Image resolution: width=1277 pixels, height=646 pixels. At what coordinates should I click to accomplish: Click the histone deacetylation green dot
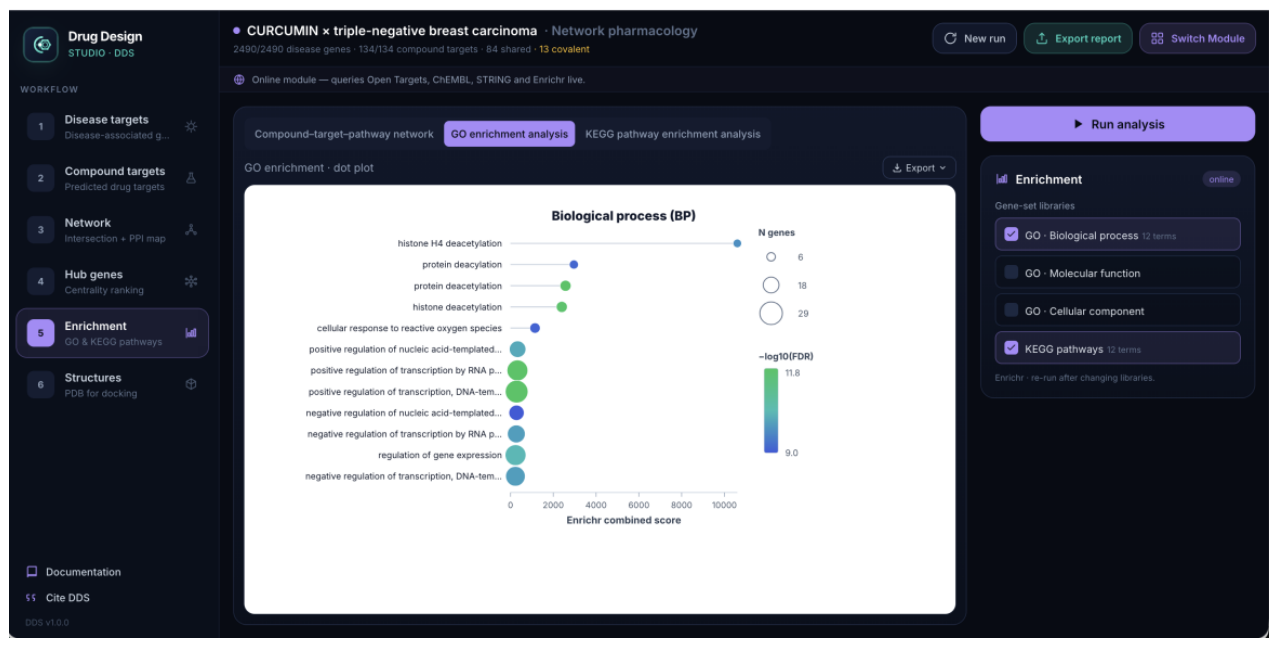[x=562, y=307]
